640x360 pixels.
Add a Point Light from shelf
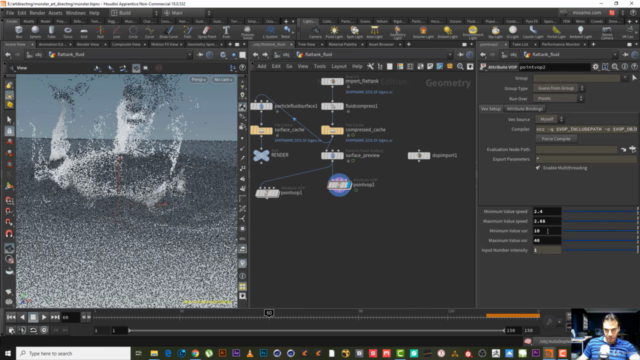point(334,31)
